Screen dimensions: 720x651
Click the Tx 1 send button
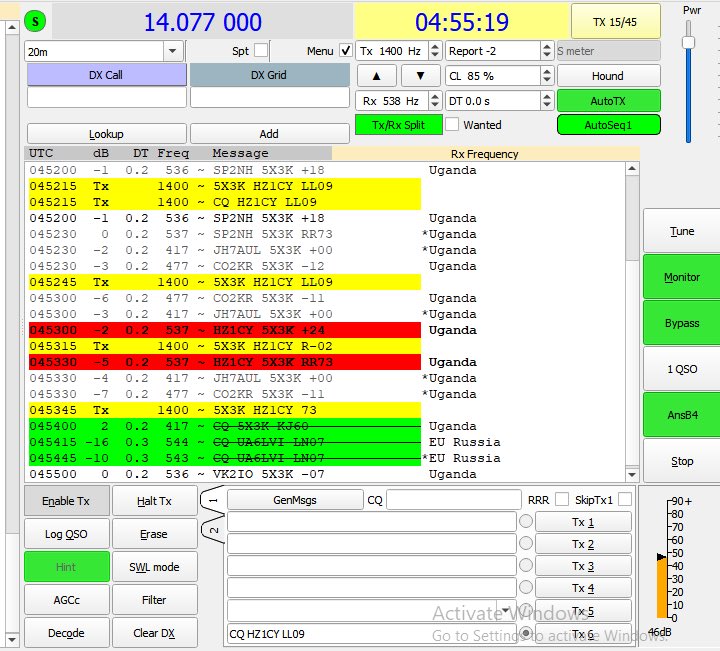(x=583, y=522)
